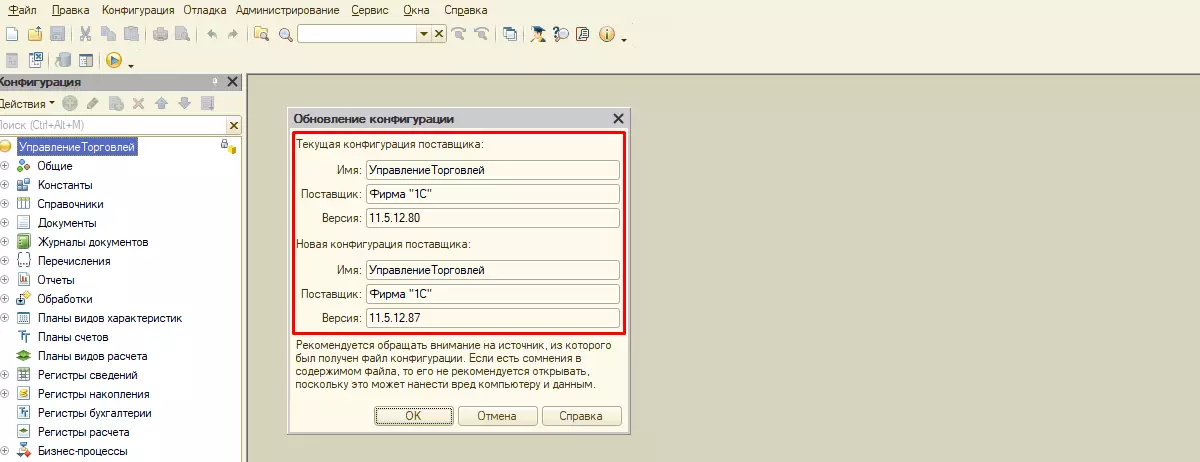The width and height of the screenshot is (1200, 462).
Task: Move item down with arrow icon
Action: click(x=184, y=103)
